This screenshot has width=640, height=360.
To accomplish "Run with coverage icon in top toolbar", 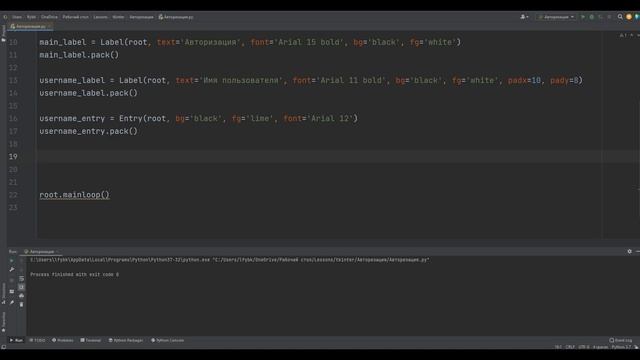I will (600, 17).
